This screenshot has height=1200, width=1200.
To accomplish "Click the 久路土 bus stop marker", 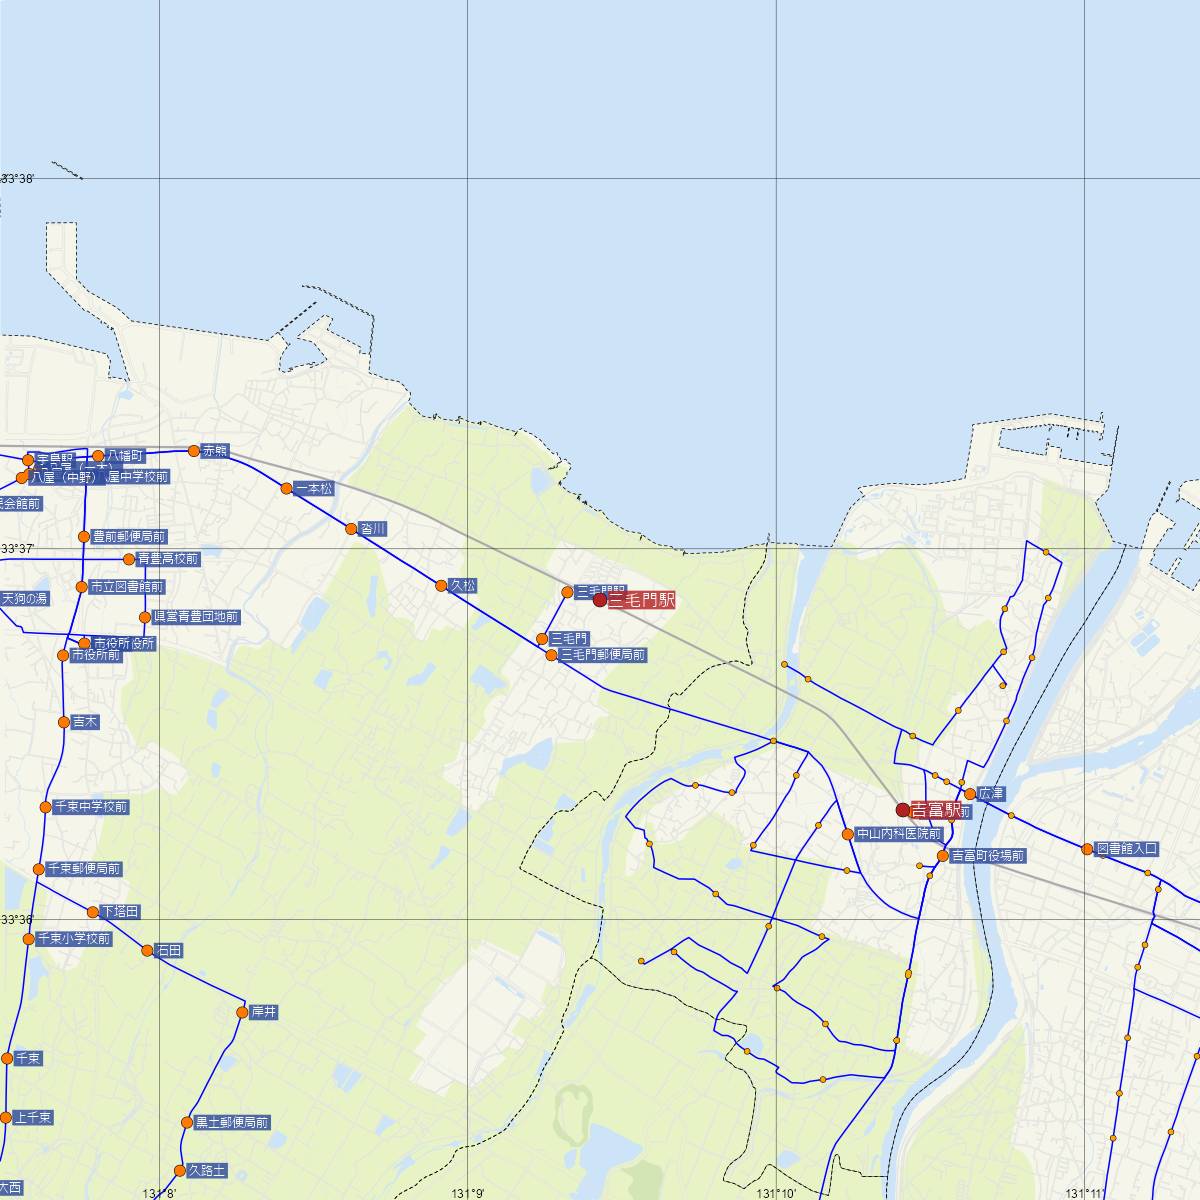I will click(181, 1170).
